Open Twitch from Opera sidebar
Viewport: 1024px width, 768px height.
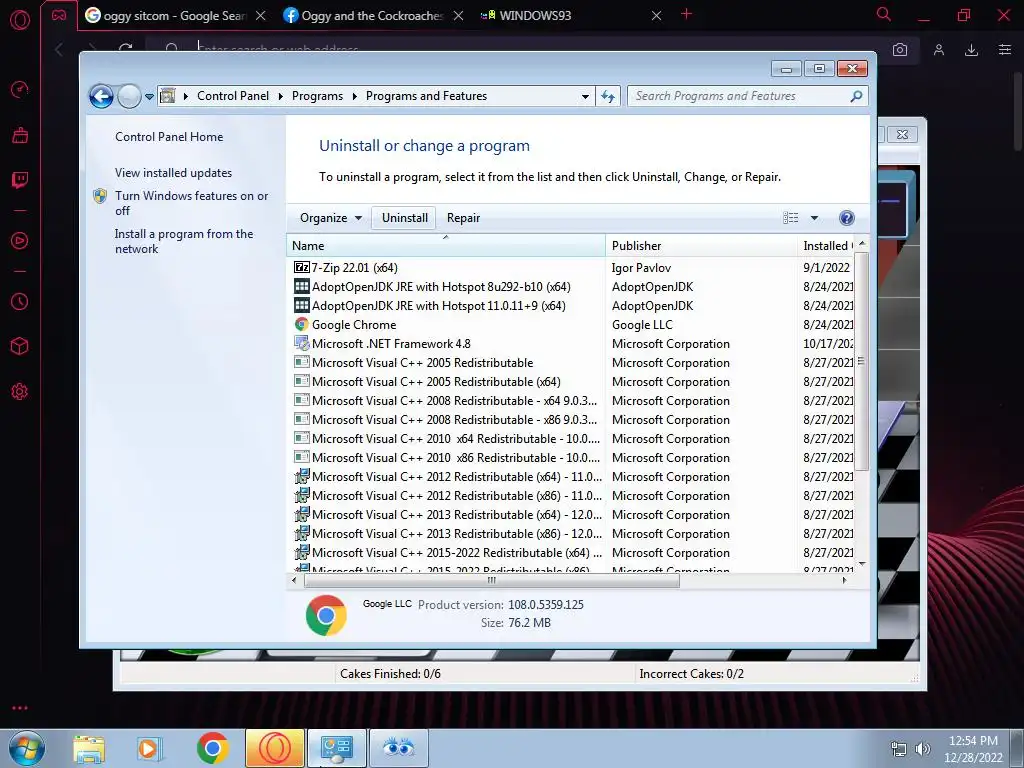tap(20, 180)
